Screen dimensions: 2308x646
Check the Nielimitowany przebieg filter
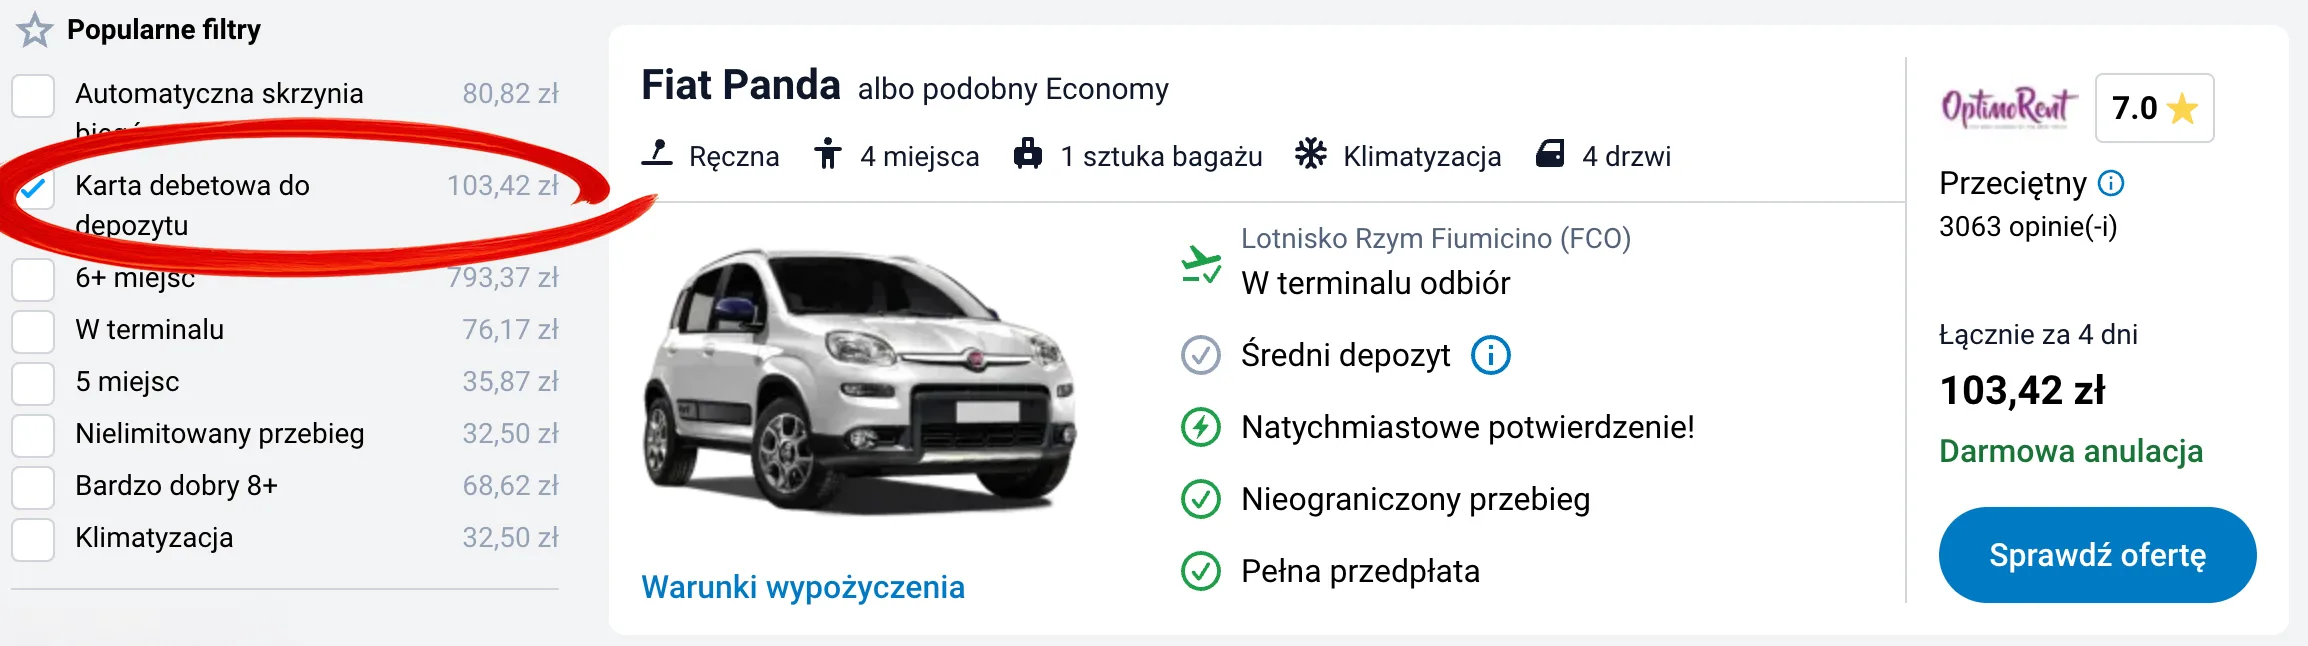(33, 435)
